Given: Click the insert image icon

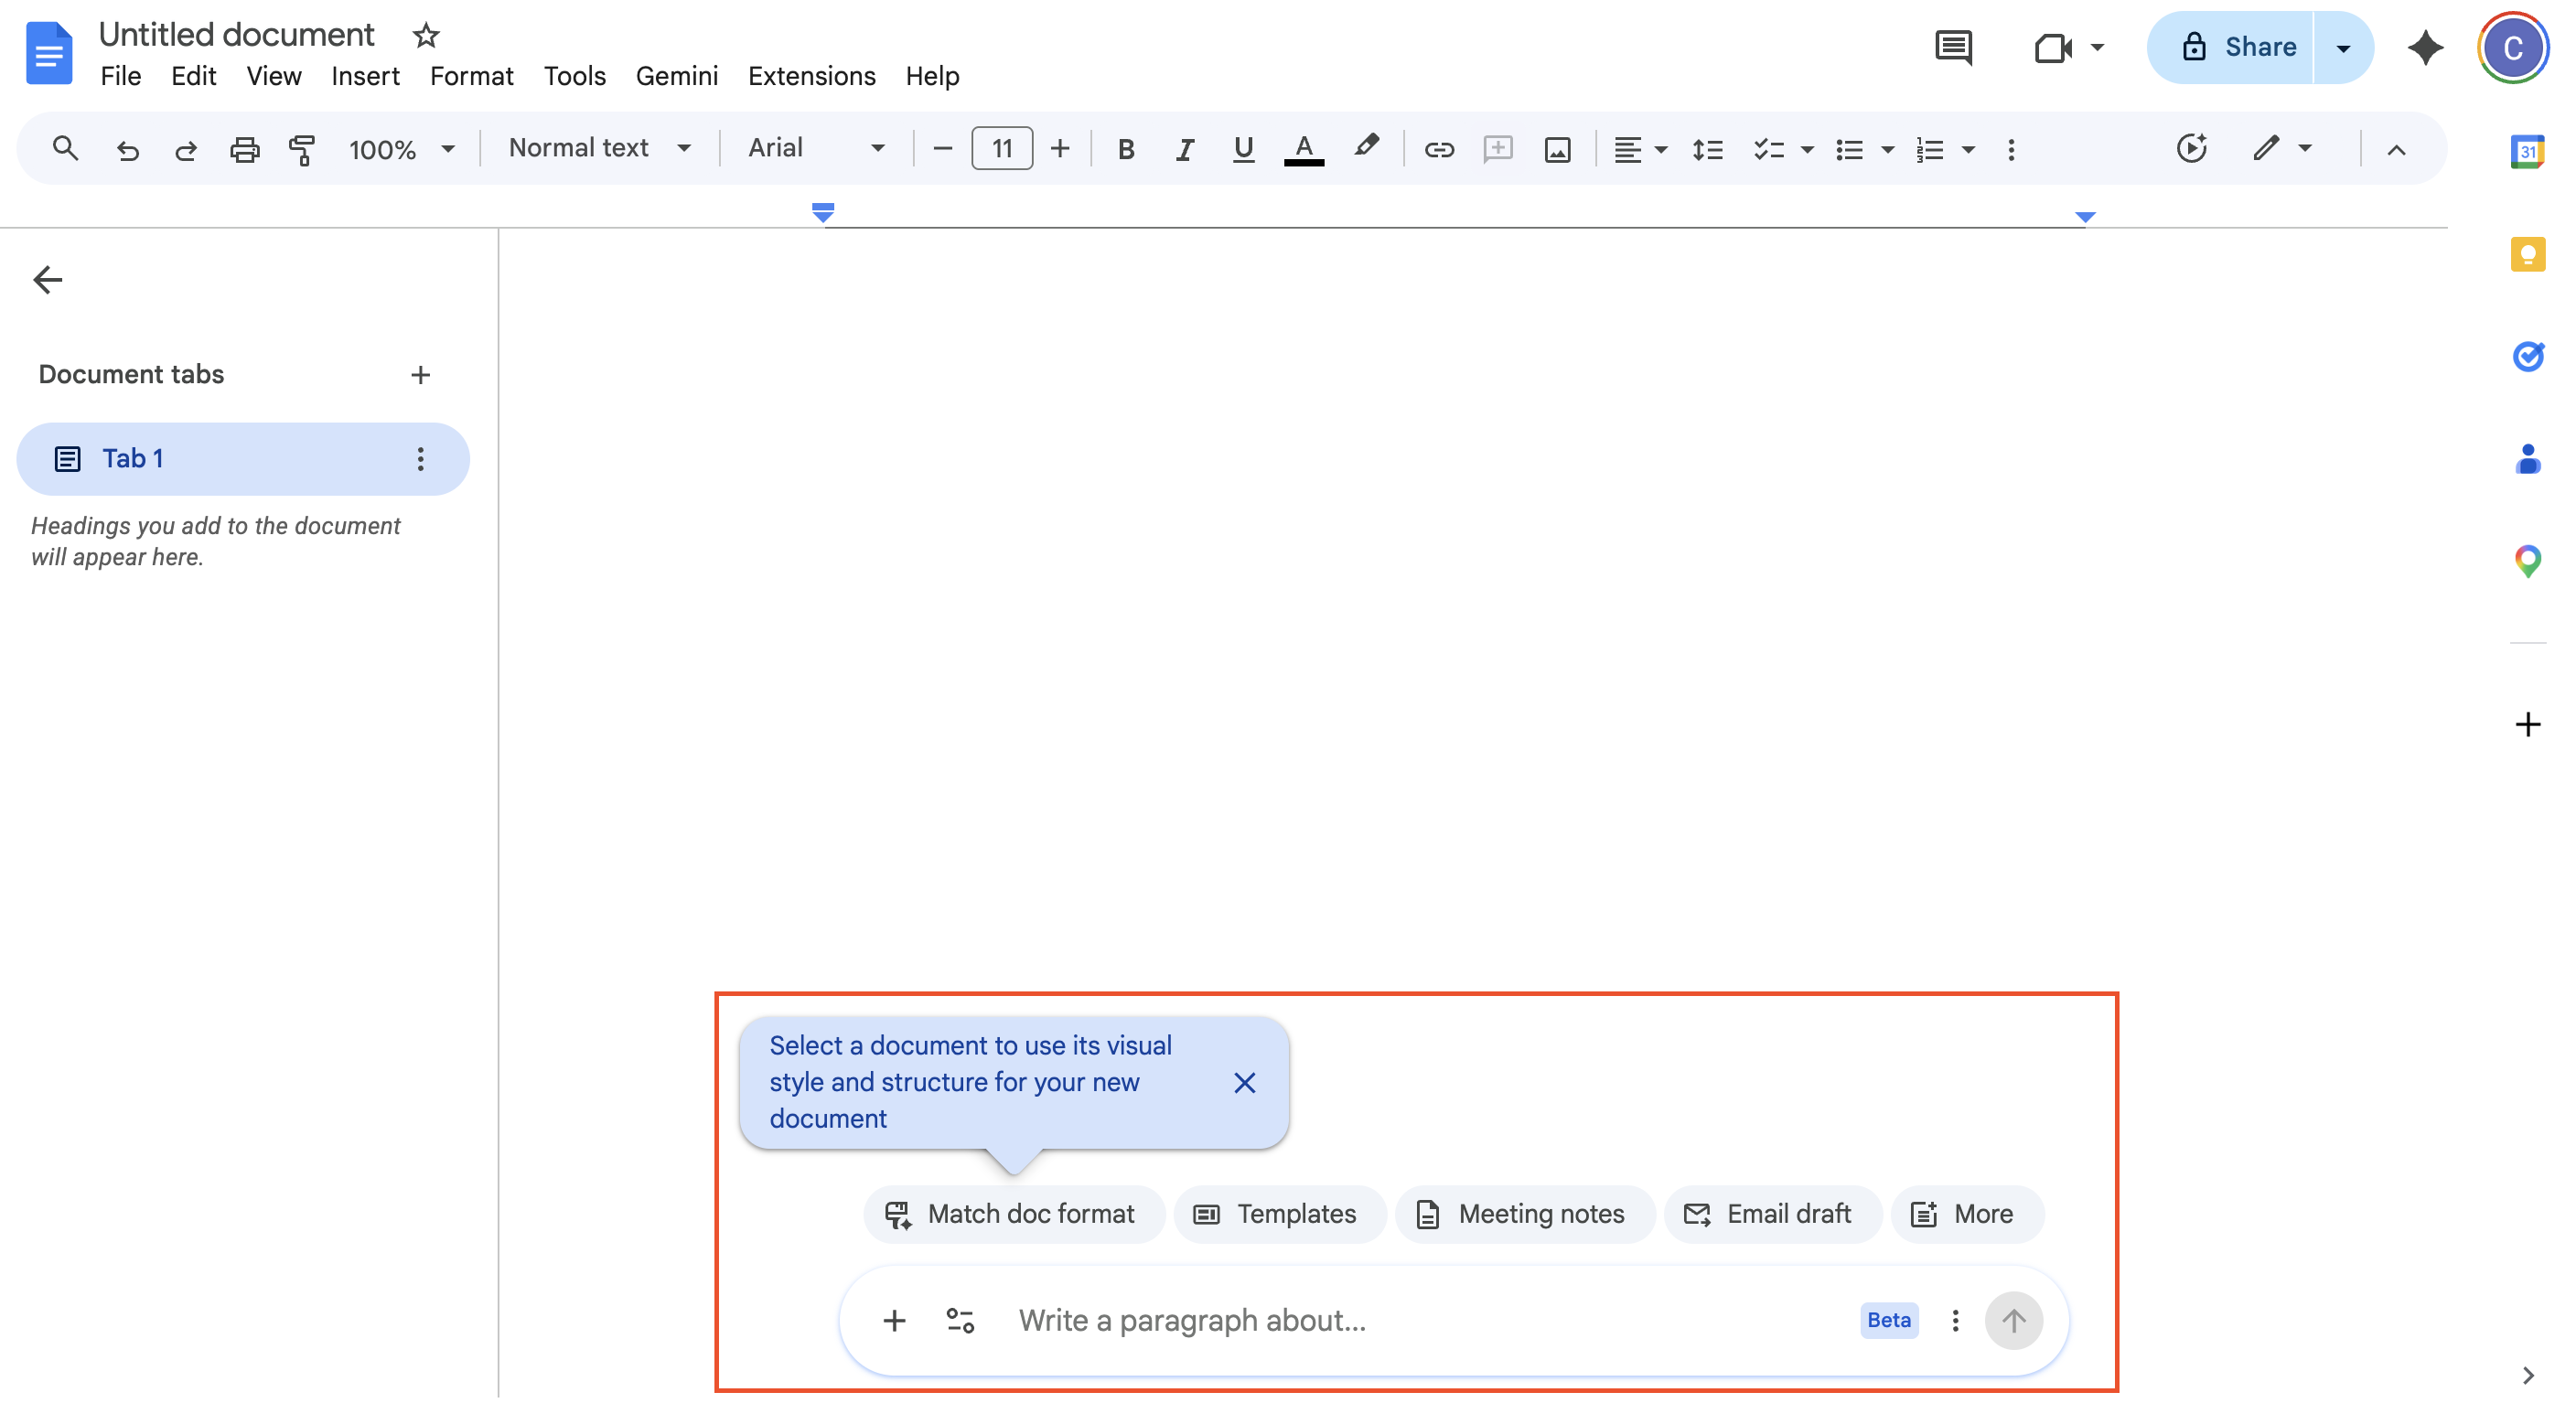Looking at the screenshot, I should (x=1557, y=149).
